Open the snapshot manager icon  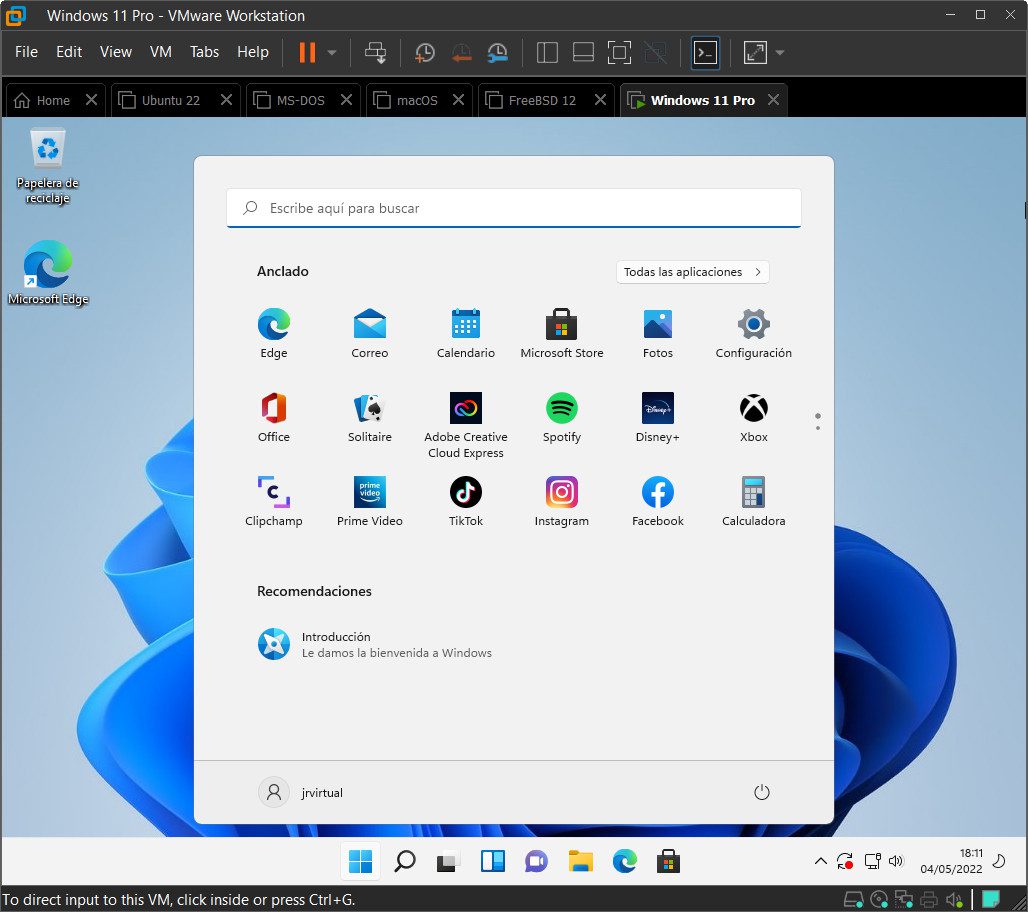click(x=498, y=52)
